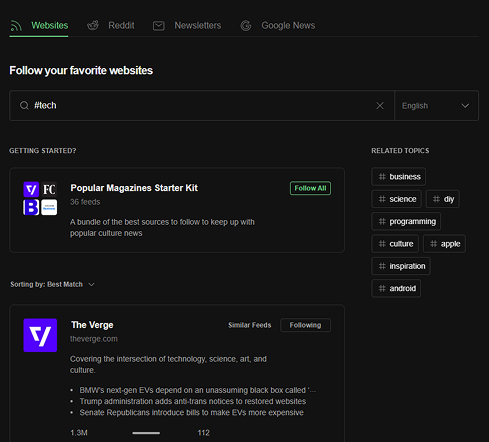Switch to the Websites tab

[x=39, y=26]
